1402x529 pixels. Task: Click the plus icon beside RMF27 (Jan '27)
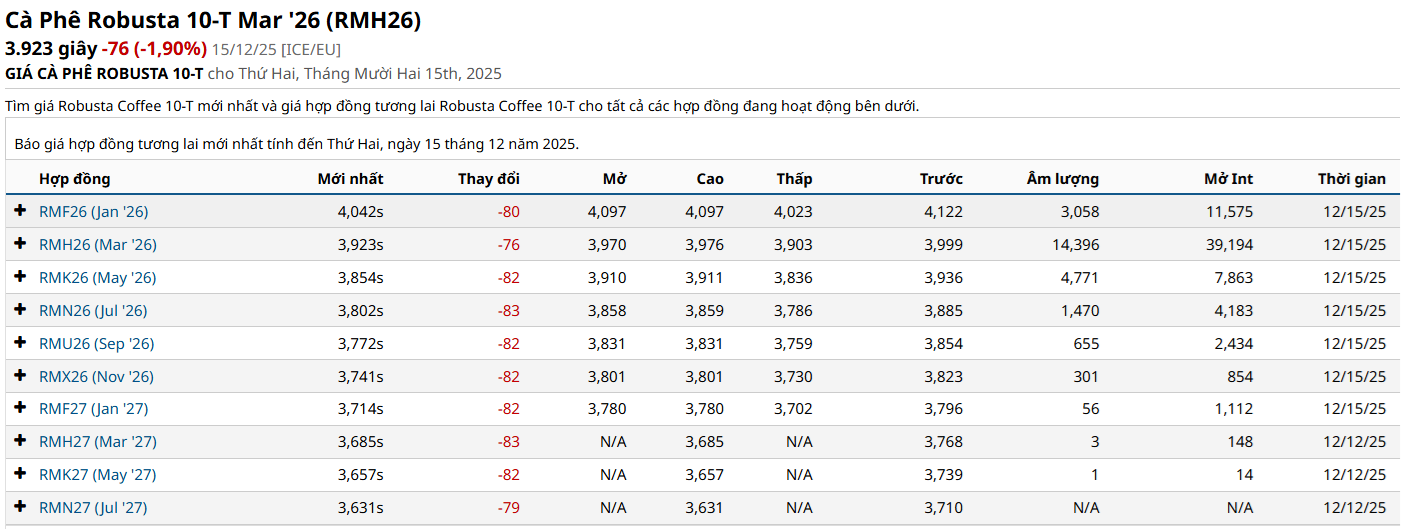(x=20, y=408)
